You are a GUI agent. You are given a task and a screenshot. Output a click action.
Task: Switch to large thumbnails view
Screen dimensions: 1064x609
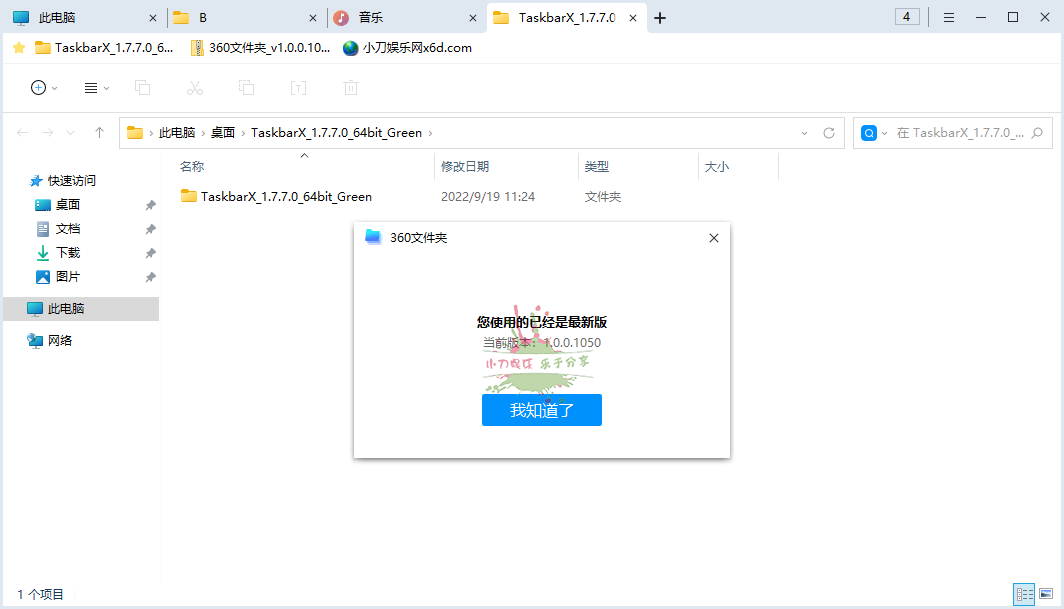(x=1046, y=593)
